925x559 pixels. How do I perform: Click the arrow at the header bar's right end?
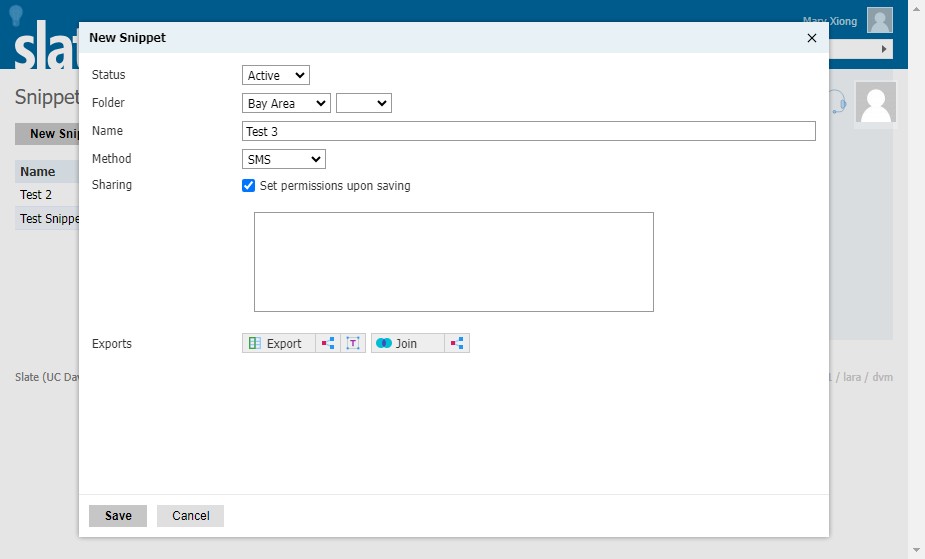[884, 49]
